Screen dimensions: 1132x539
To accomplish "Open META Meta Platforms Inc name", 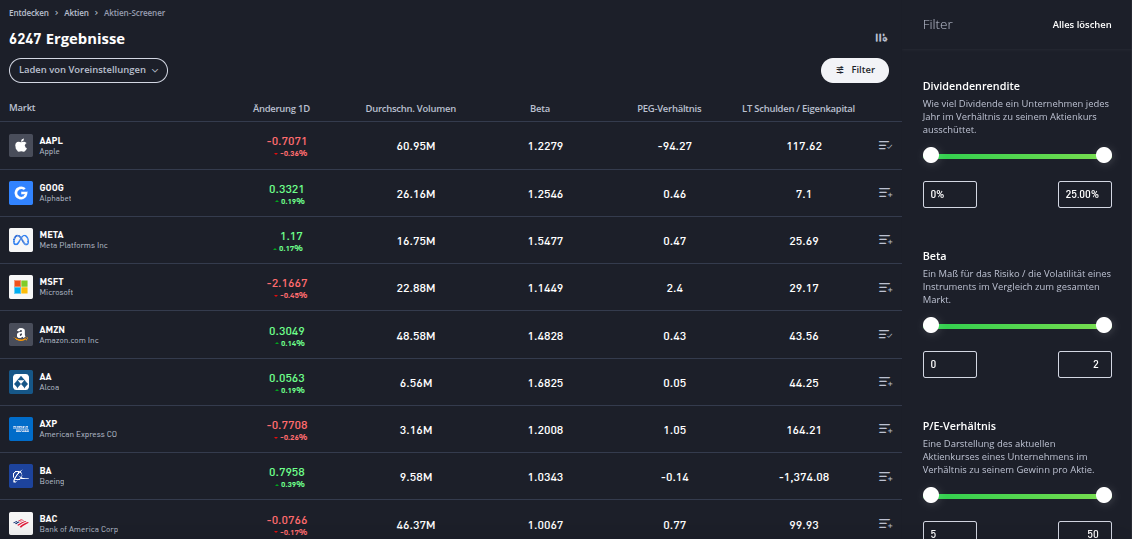I will tap(74, 240).
